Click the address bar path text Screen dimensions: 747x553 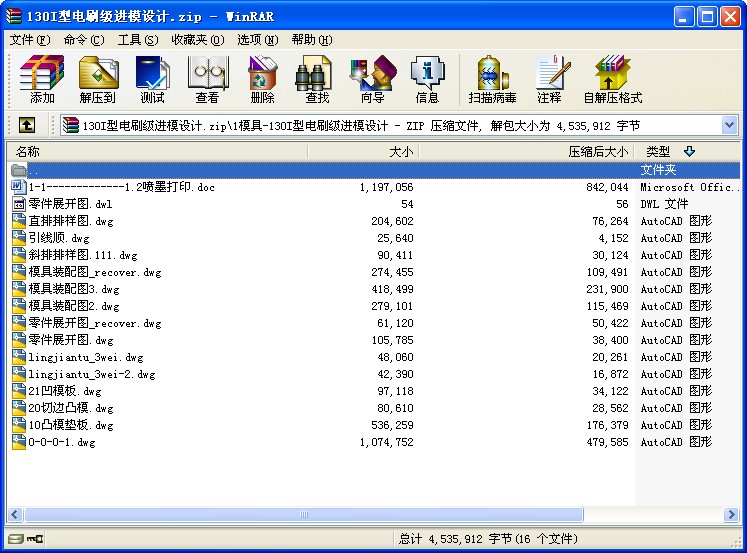pyautogui.click(x=361, y=126)
